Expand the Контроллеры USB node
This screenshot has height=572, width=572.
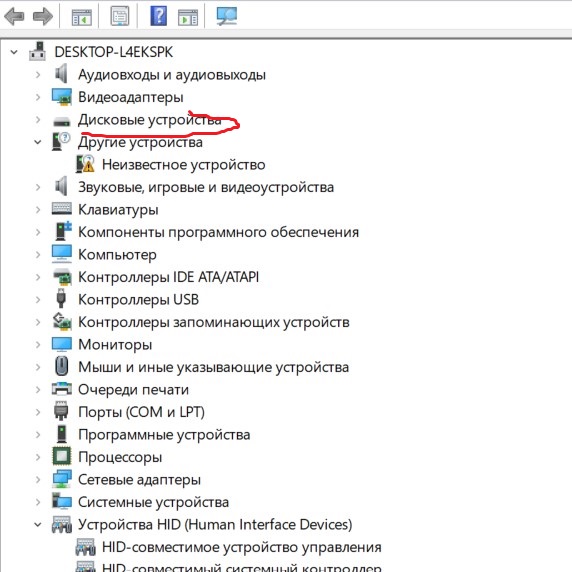click(x=38, y=299)
